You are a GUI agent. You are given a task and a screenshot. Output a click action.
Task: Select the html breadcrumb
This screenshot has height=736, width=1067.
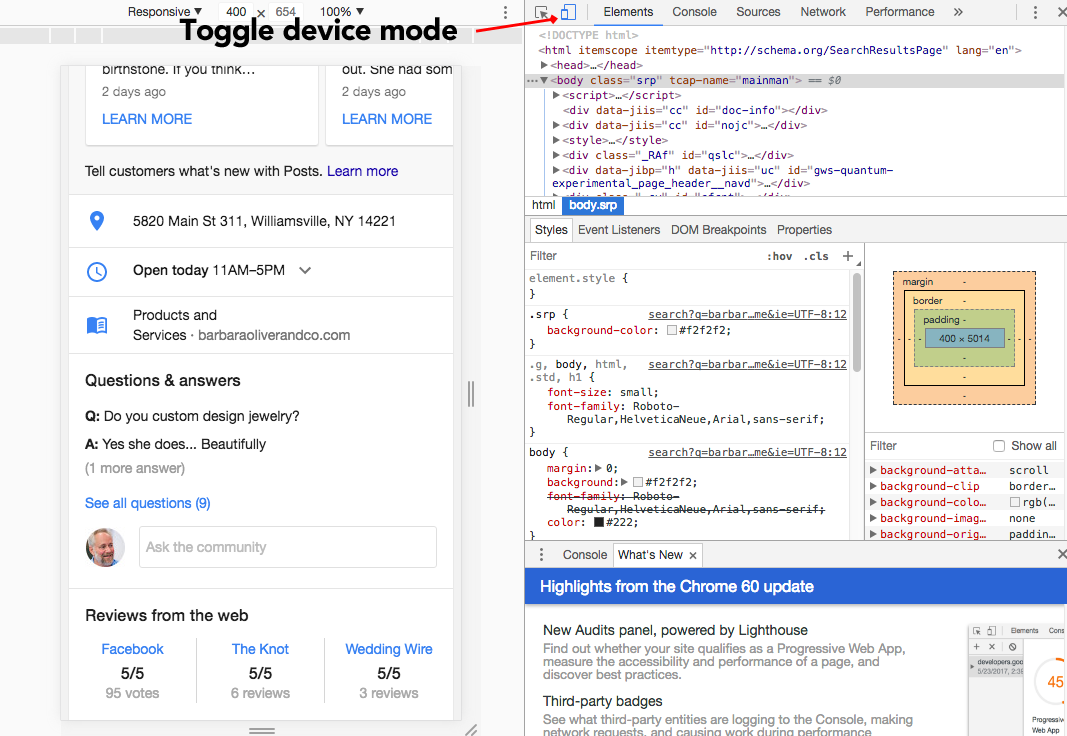pos(543,205)
